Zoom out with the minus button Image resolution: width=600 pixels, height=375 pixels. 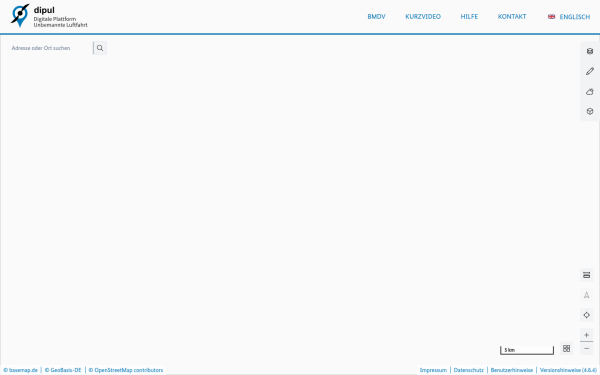pyautogui.click(x=586, y=348)
